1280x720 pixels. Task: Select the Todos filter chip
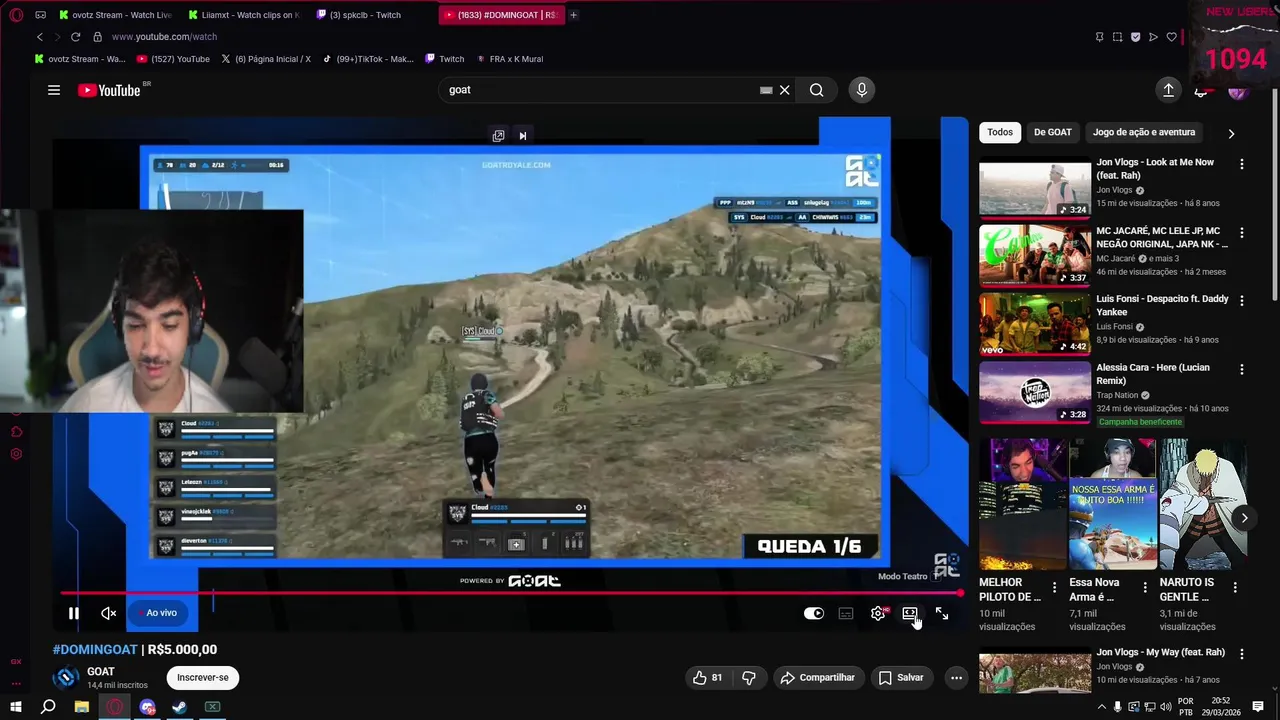coord(1000,132)
